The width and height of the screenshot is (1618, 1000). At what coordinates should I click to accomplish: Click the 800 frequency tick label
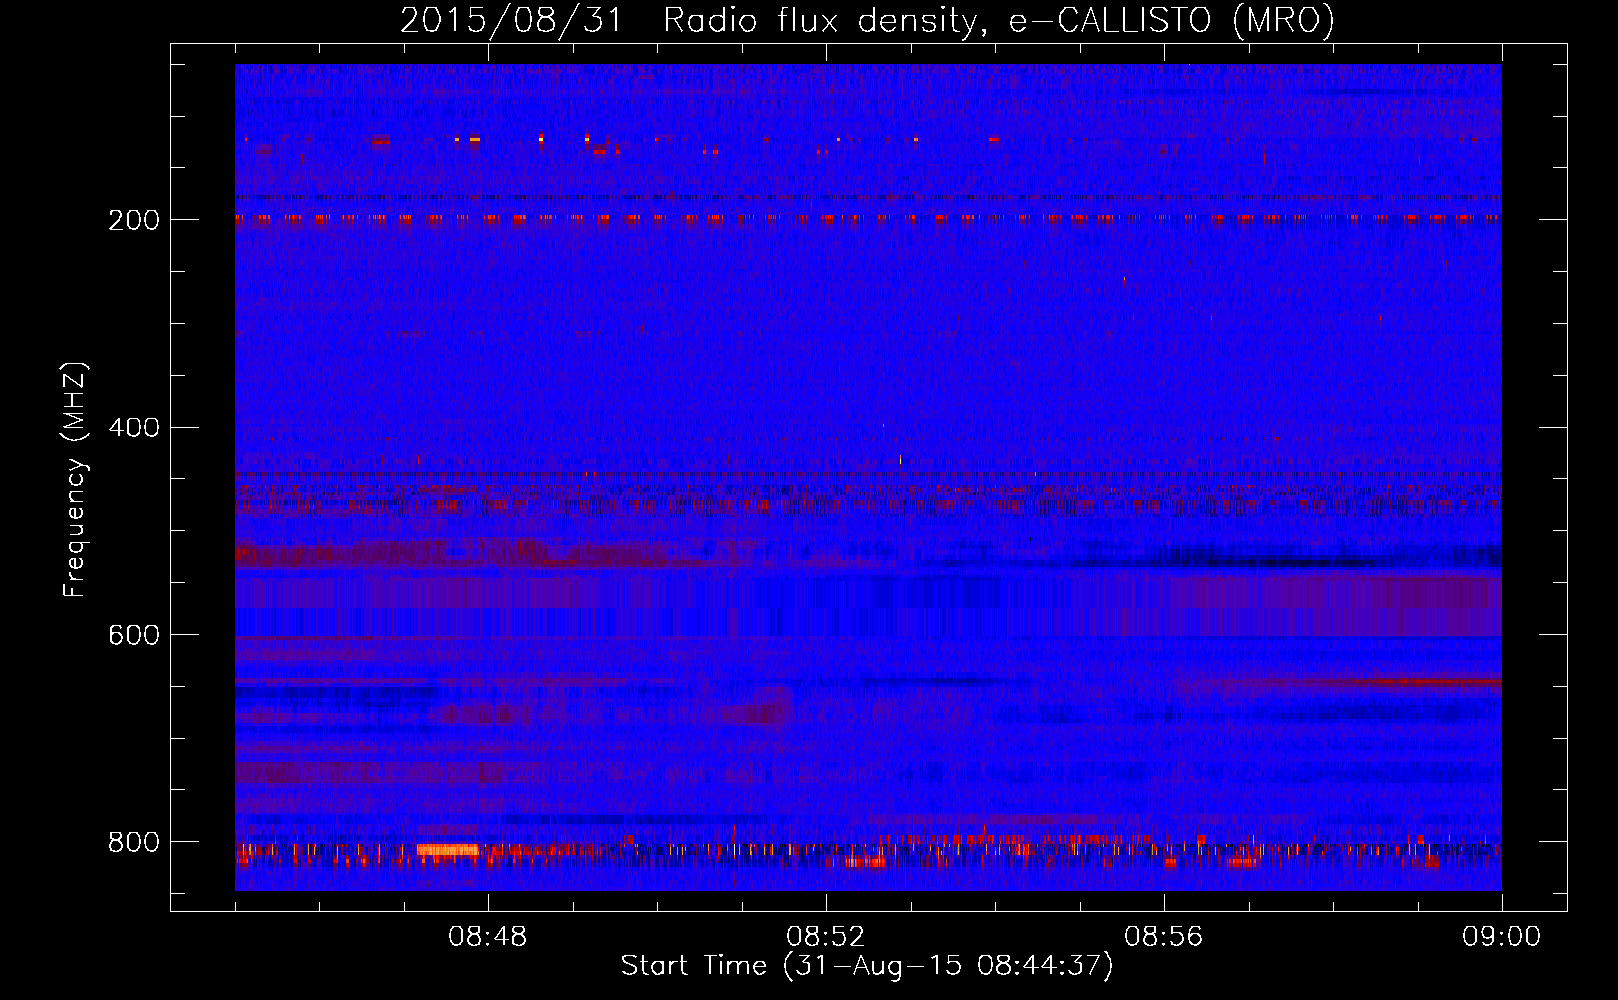pos(134,842)
